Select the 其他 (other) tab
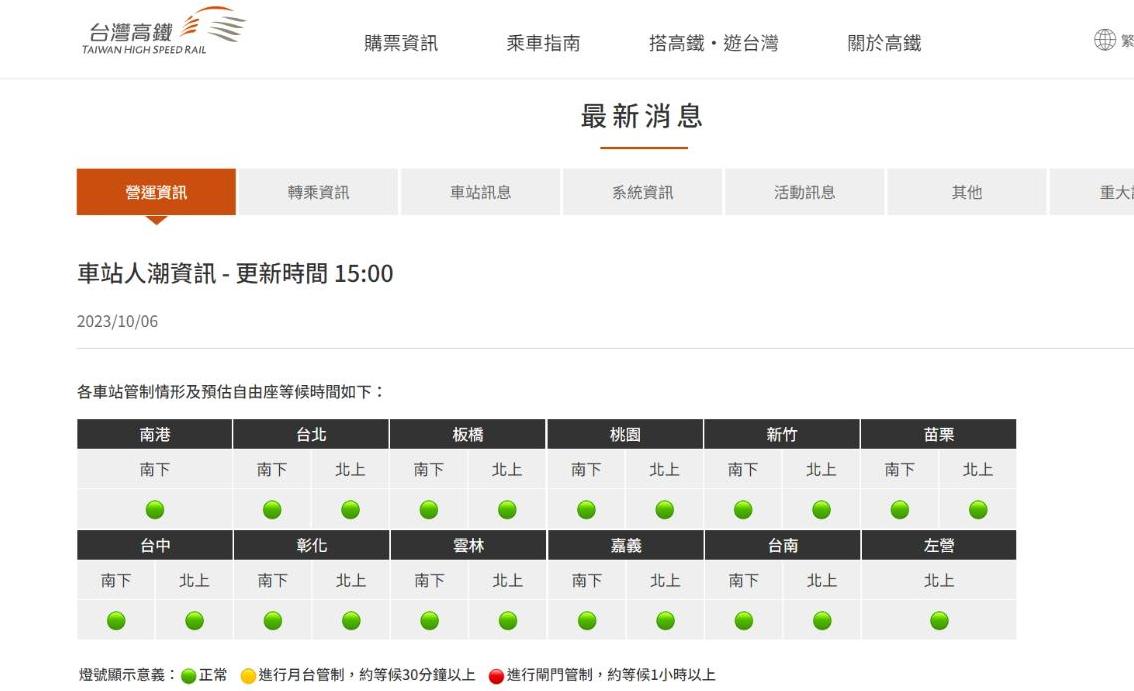This screenshot has height=691, width=1134. pos(966,192)
